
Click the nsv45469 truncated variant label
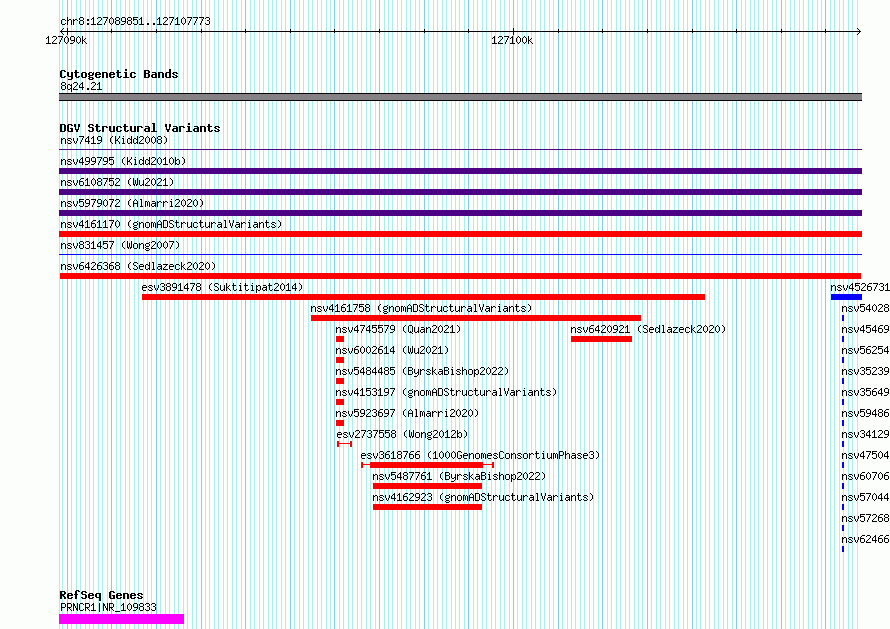click(866, 329)
